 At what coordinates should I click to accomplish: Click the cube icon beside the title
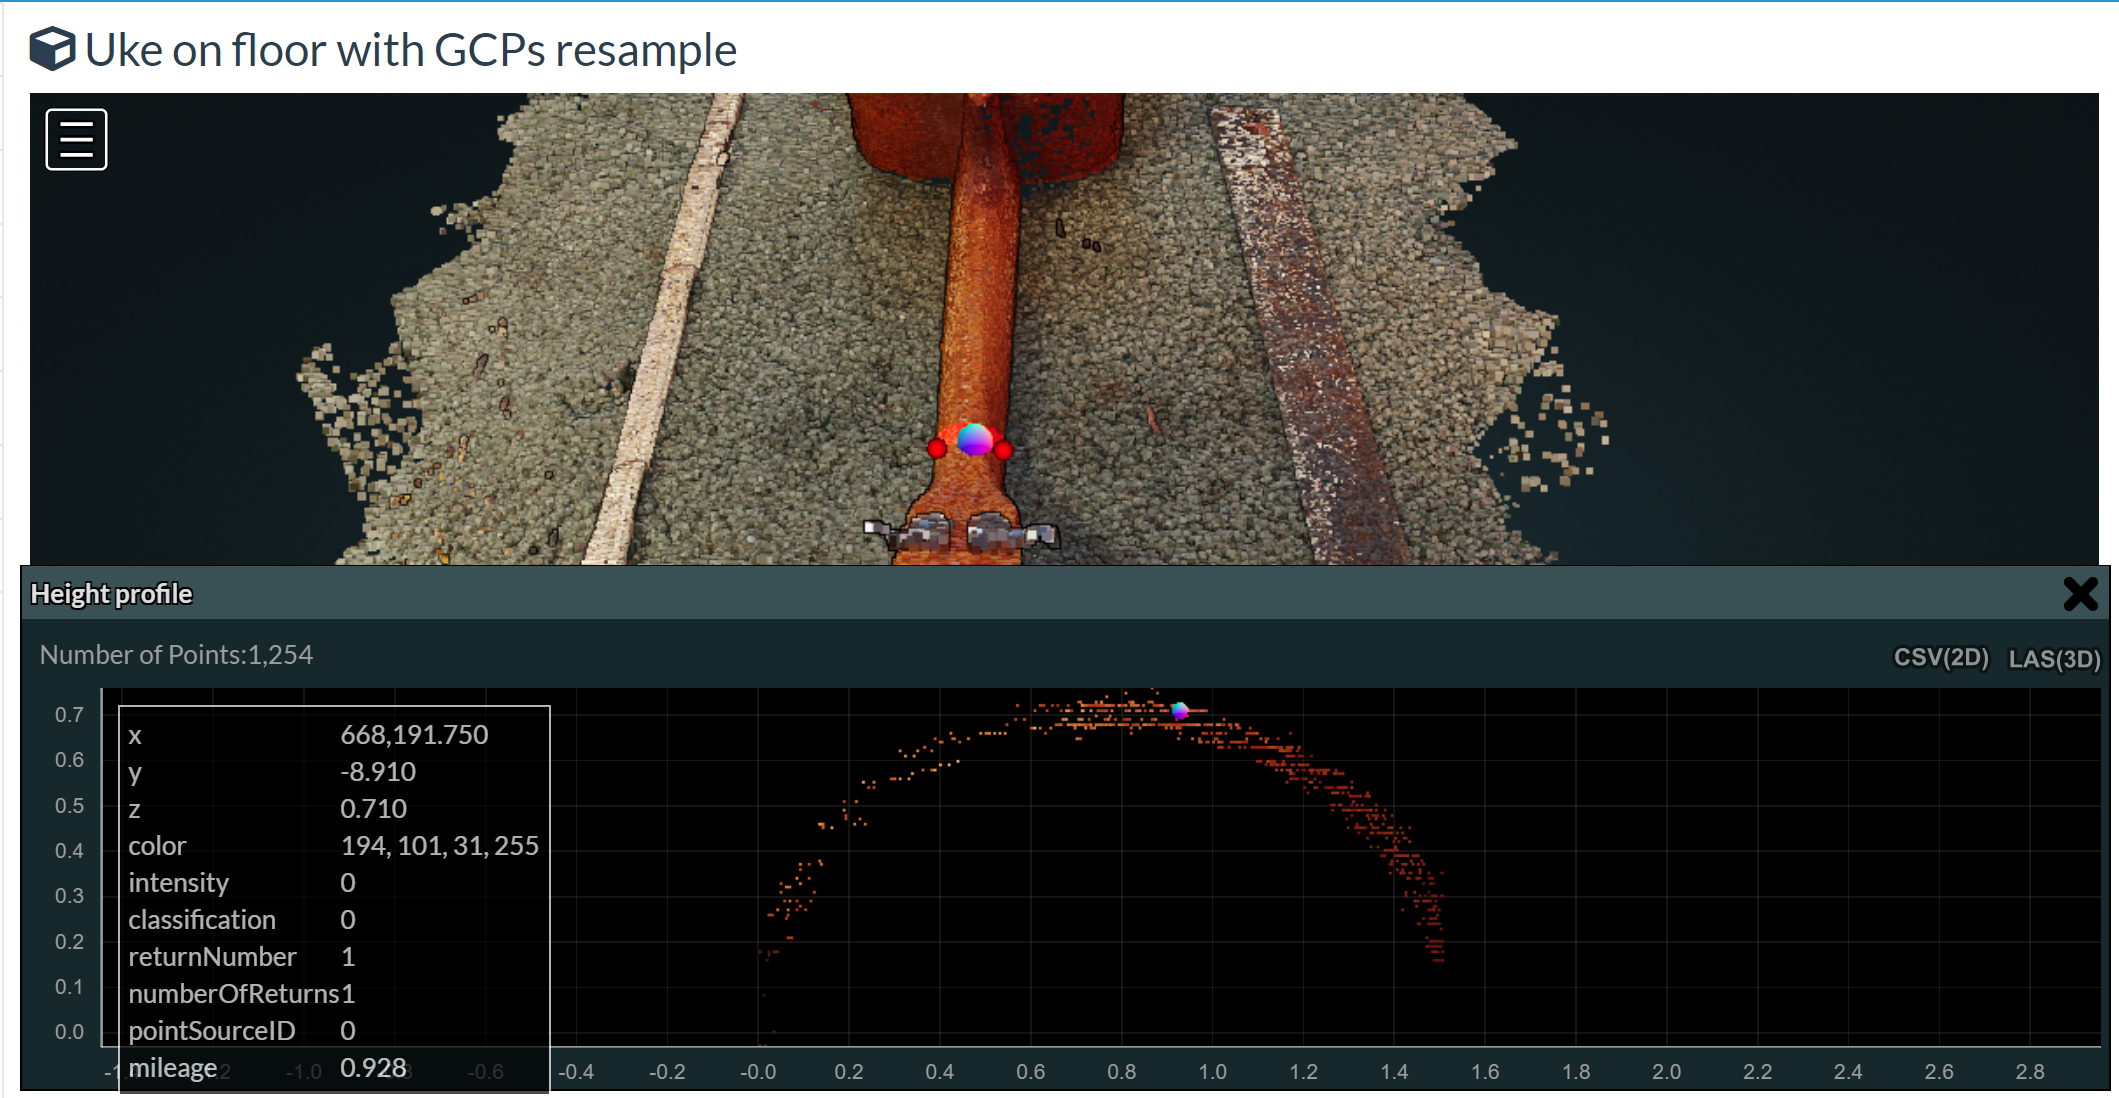51,49
